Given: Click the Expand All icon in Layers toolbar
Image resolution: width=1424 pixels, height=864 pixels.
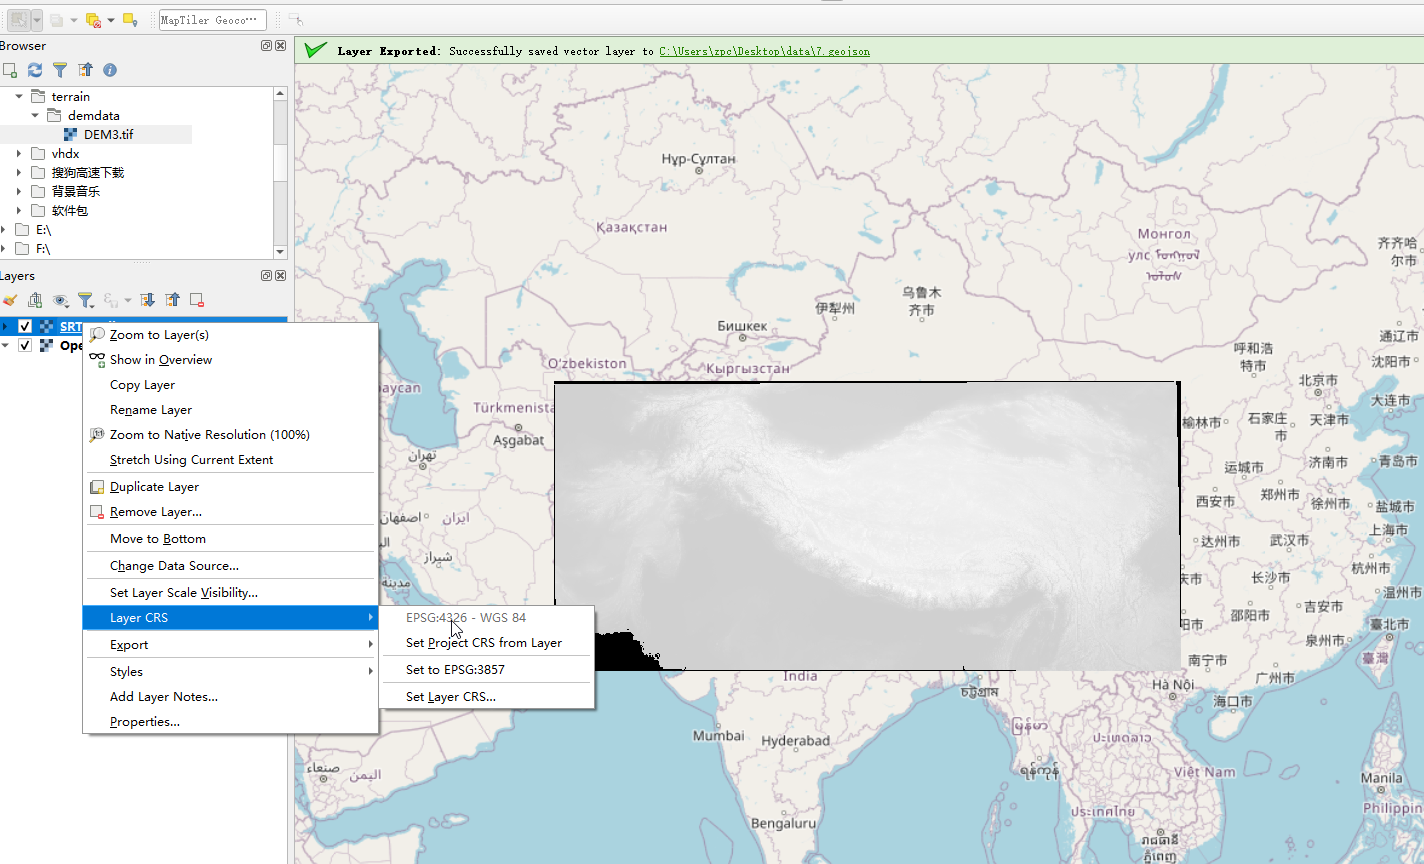Looking at the screenshot, I should tap(147, 300).
